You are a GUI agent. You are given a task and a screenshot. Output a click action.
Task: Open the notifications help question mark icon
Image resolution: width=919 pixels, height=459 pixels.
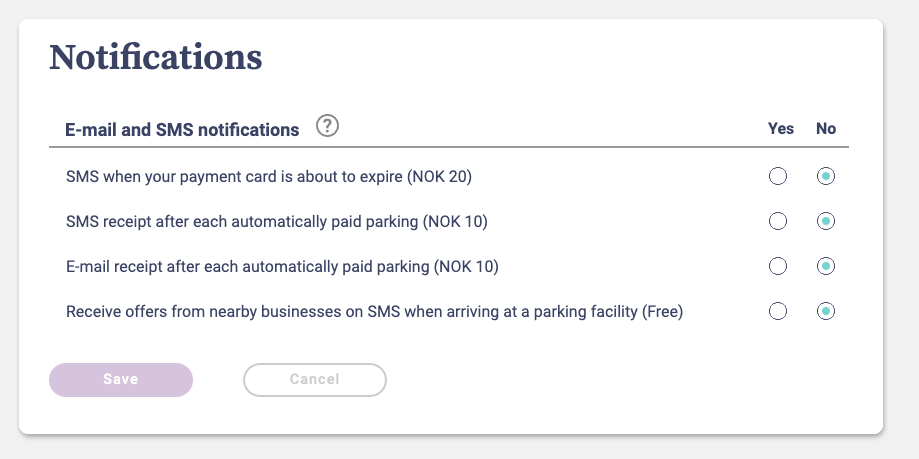pyautogui.click(x=328, y=127)
